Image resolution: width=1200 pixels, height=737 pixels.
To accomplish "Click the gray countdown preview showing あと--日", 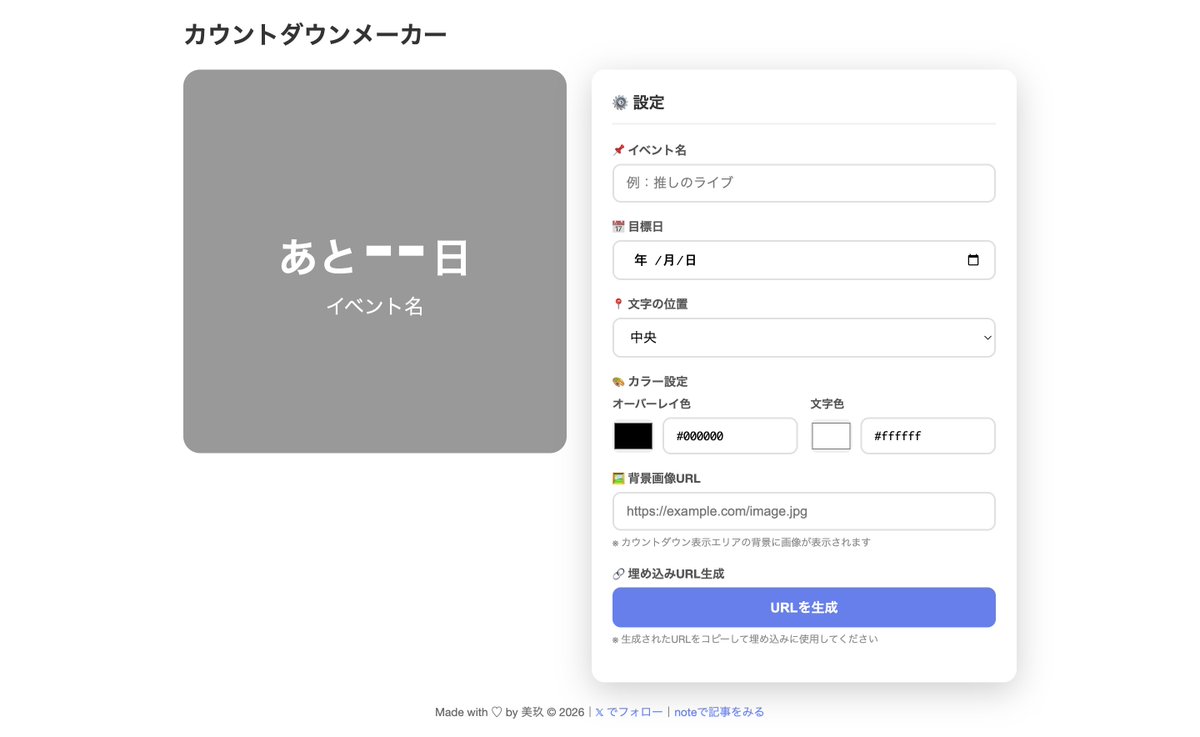I will [375, 260].
